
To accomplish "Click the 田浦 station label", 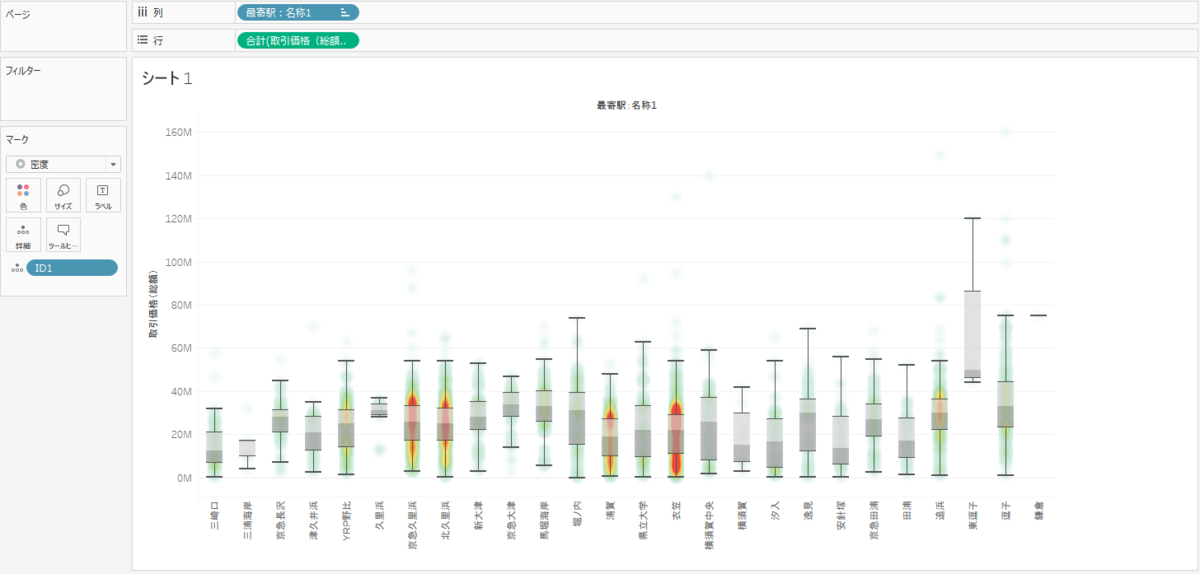I will (908, 511).
